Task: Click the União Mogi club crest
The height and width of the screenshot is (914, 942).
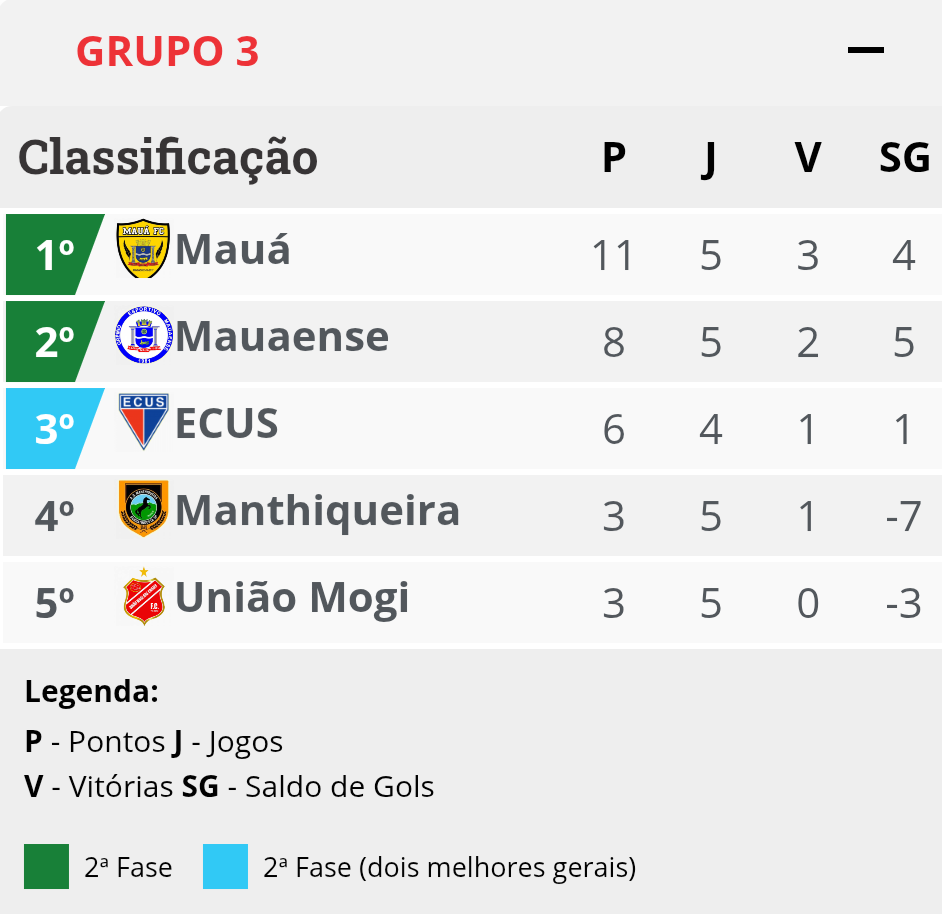Action: point(143,596)
